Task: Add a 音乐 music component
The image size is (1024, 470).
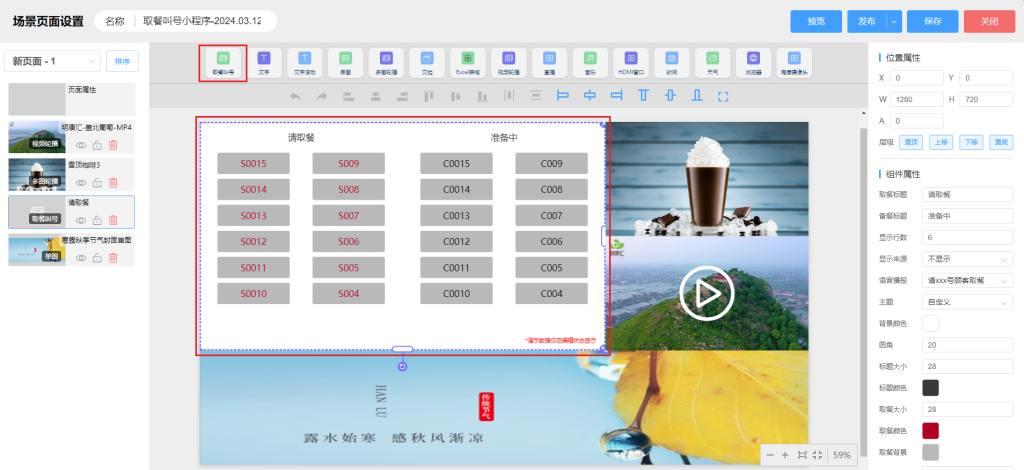Action: [x=590, y=63]
